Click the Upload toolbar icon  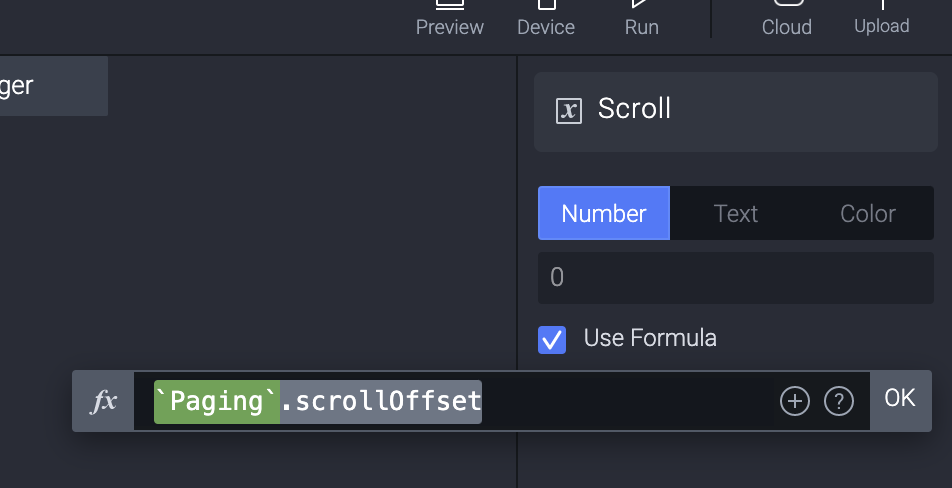pos(881,18)
